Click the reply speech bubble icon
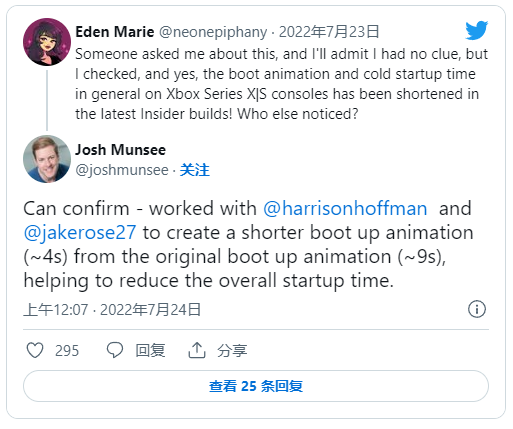 115,350
